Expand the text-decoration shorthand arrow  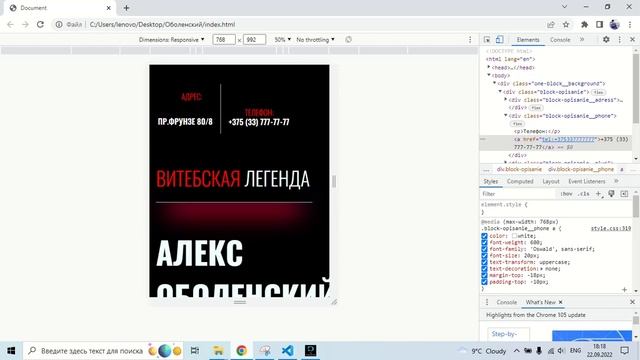coord(542,269)
